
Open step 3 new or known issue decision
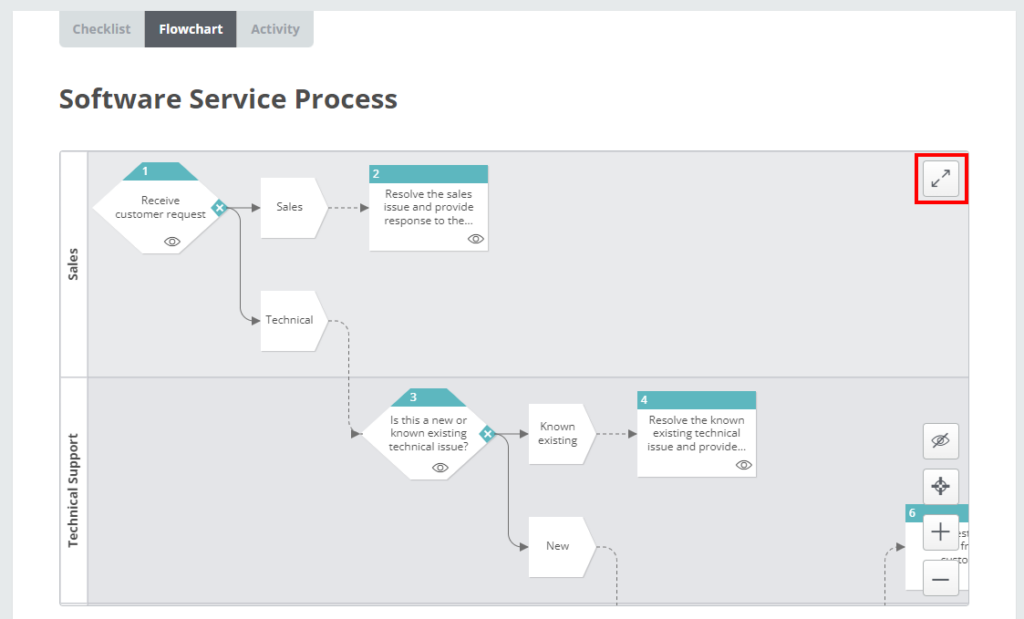coord(428,434)
